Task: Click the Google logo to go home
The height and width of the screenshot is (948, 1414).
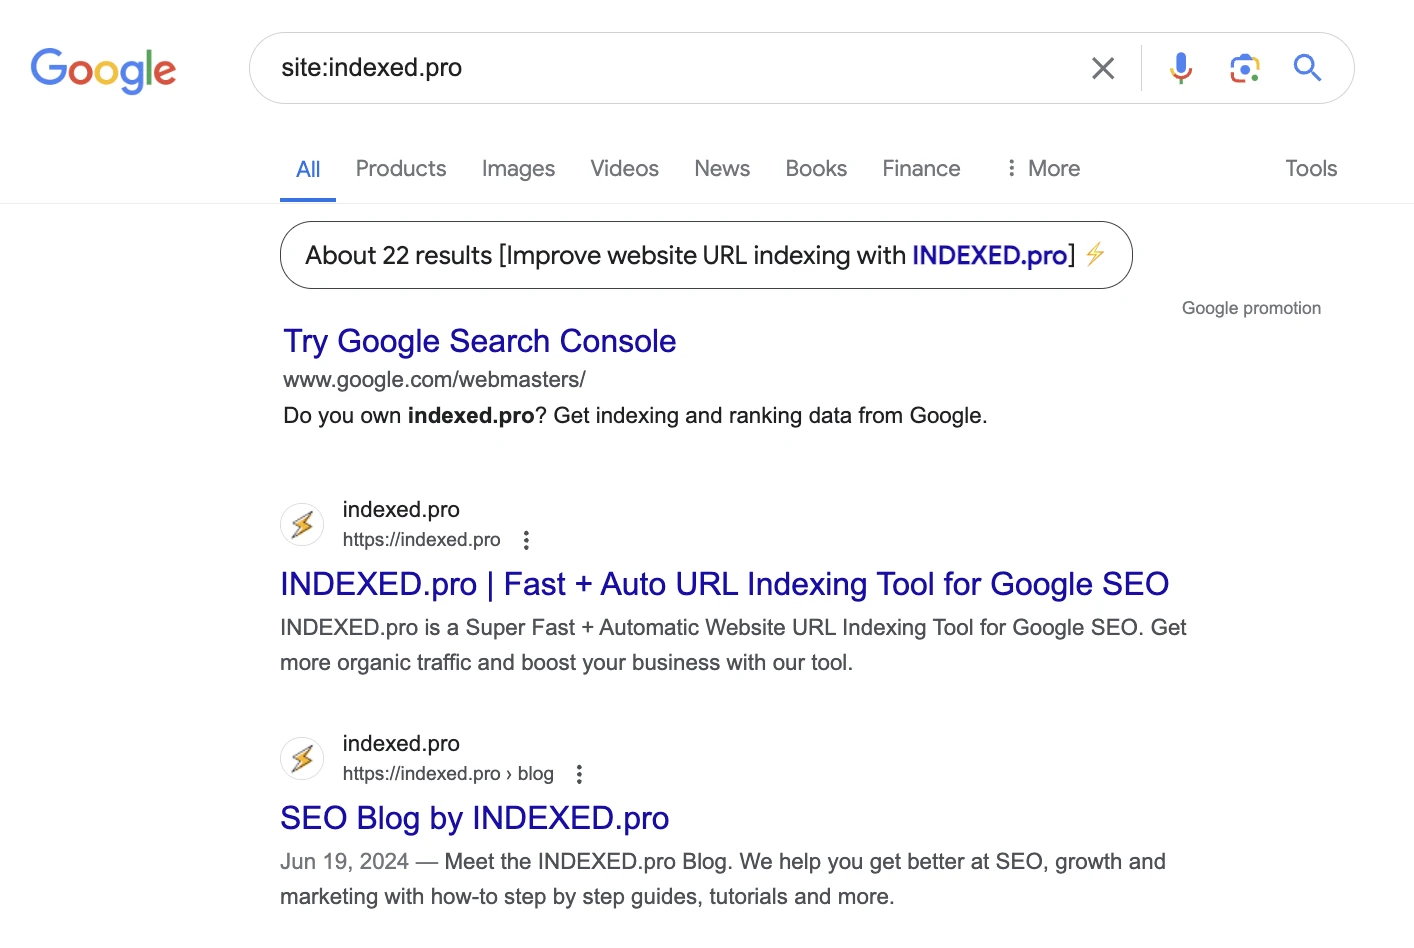Action: (x=103, y=70)
